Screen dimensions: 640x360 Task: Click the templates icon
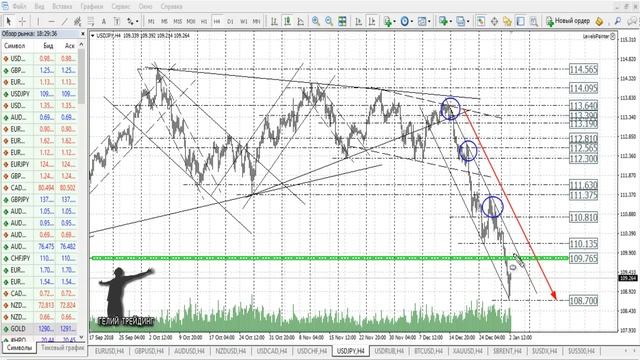422,21
